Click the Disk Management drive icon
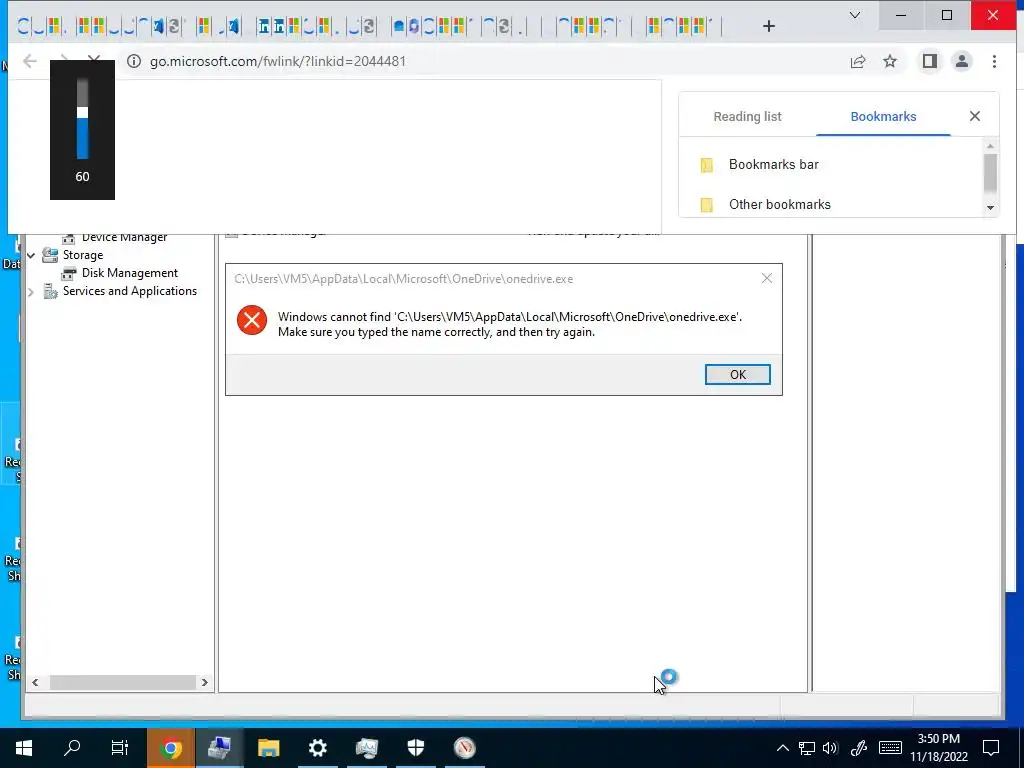 tap(69, 273)
